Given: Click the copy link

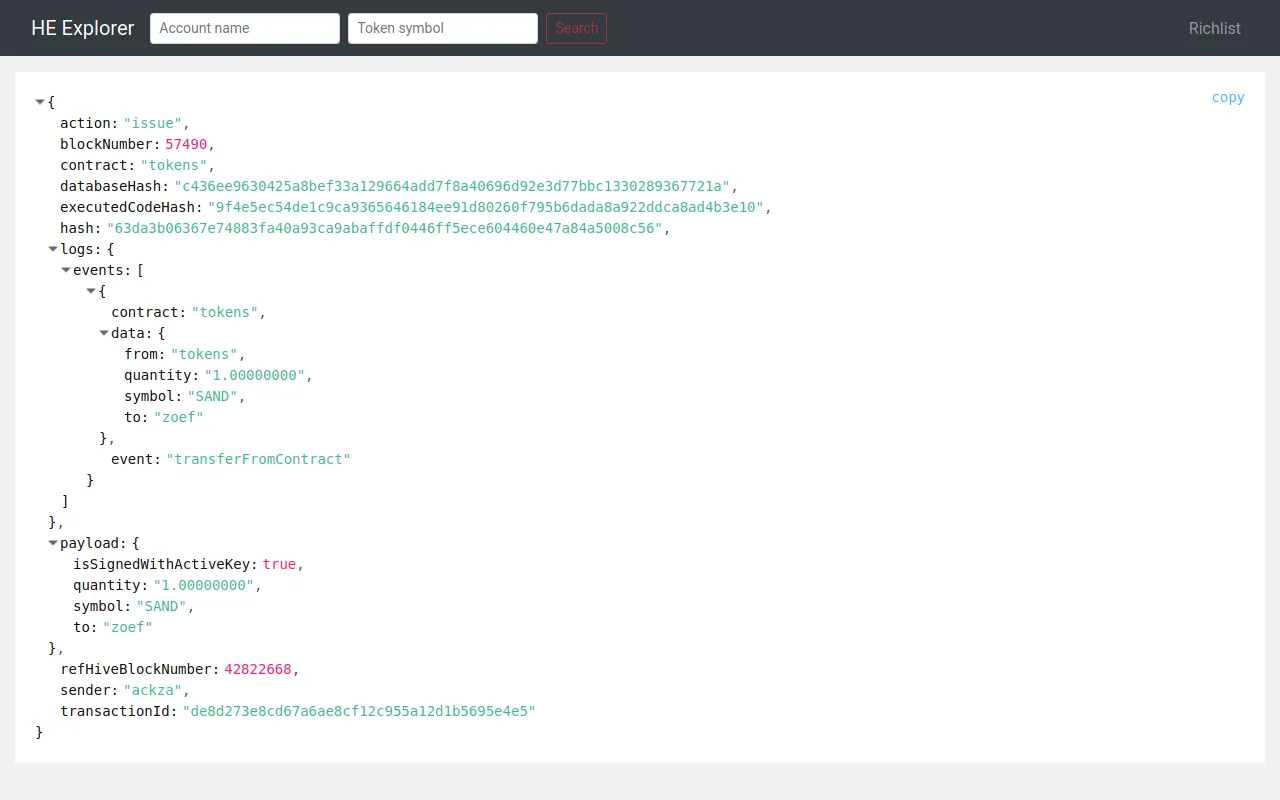Looking at the screenshot, I should 1228,97.
